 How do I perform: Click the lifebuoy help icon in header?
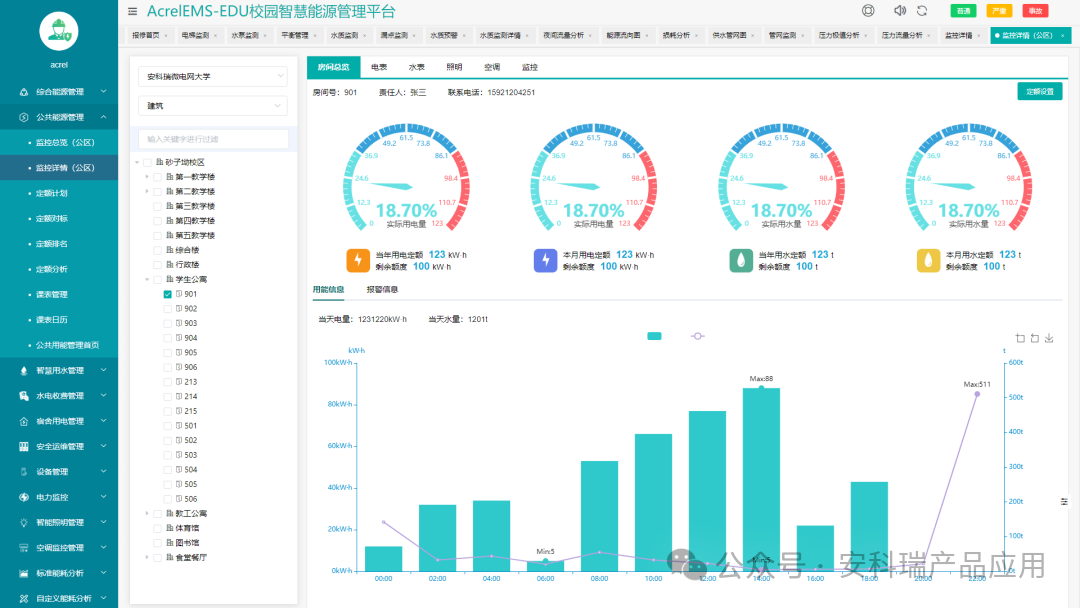[x=868, y=11]
